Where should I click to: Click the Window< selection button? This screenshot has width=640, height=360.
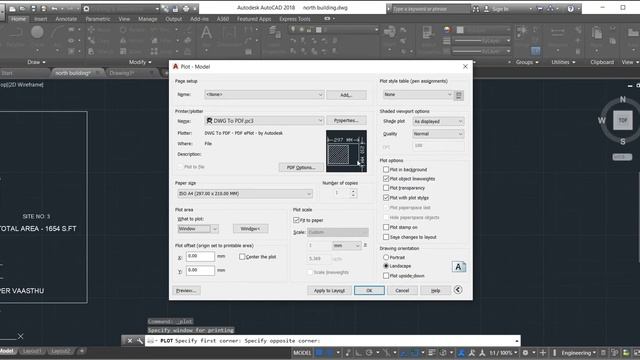point(251,229)
